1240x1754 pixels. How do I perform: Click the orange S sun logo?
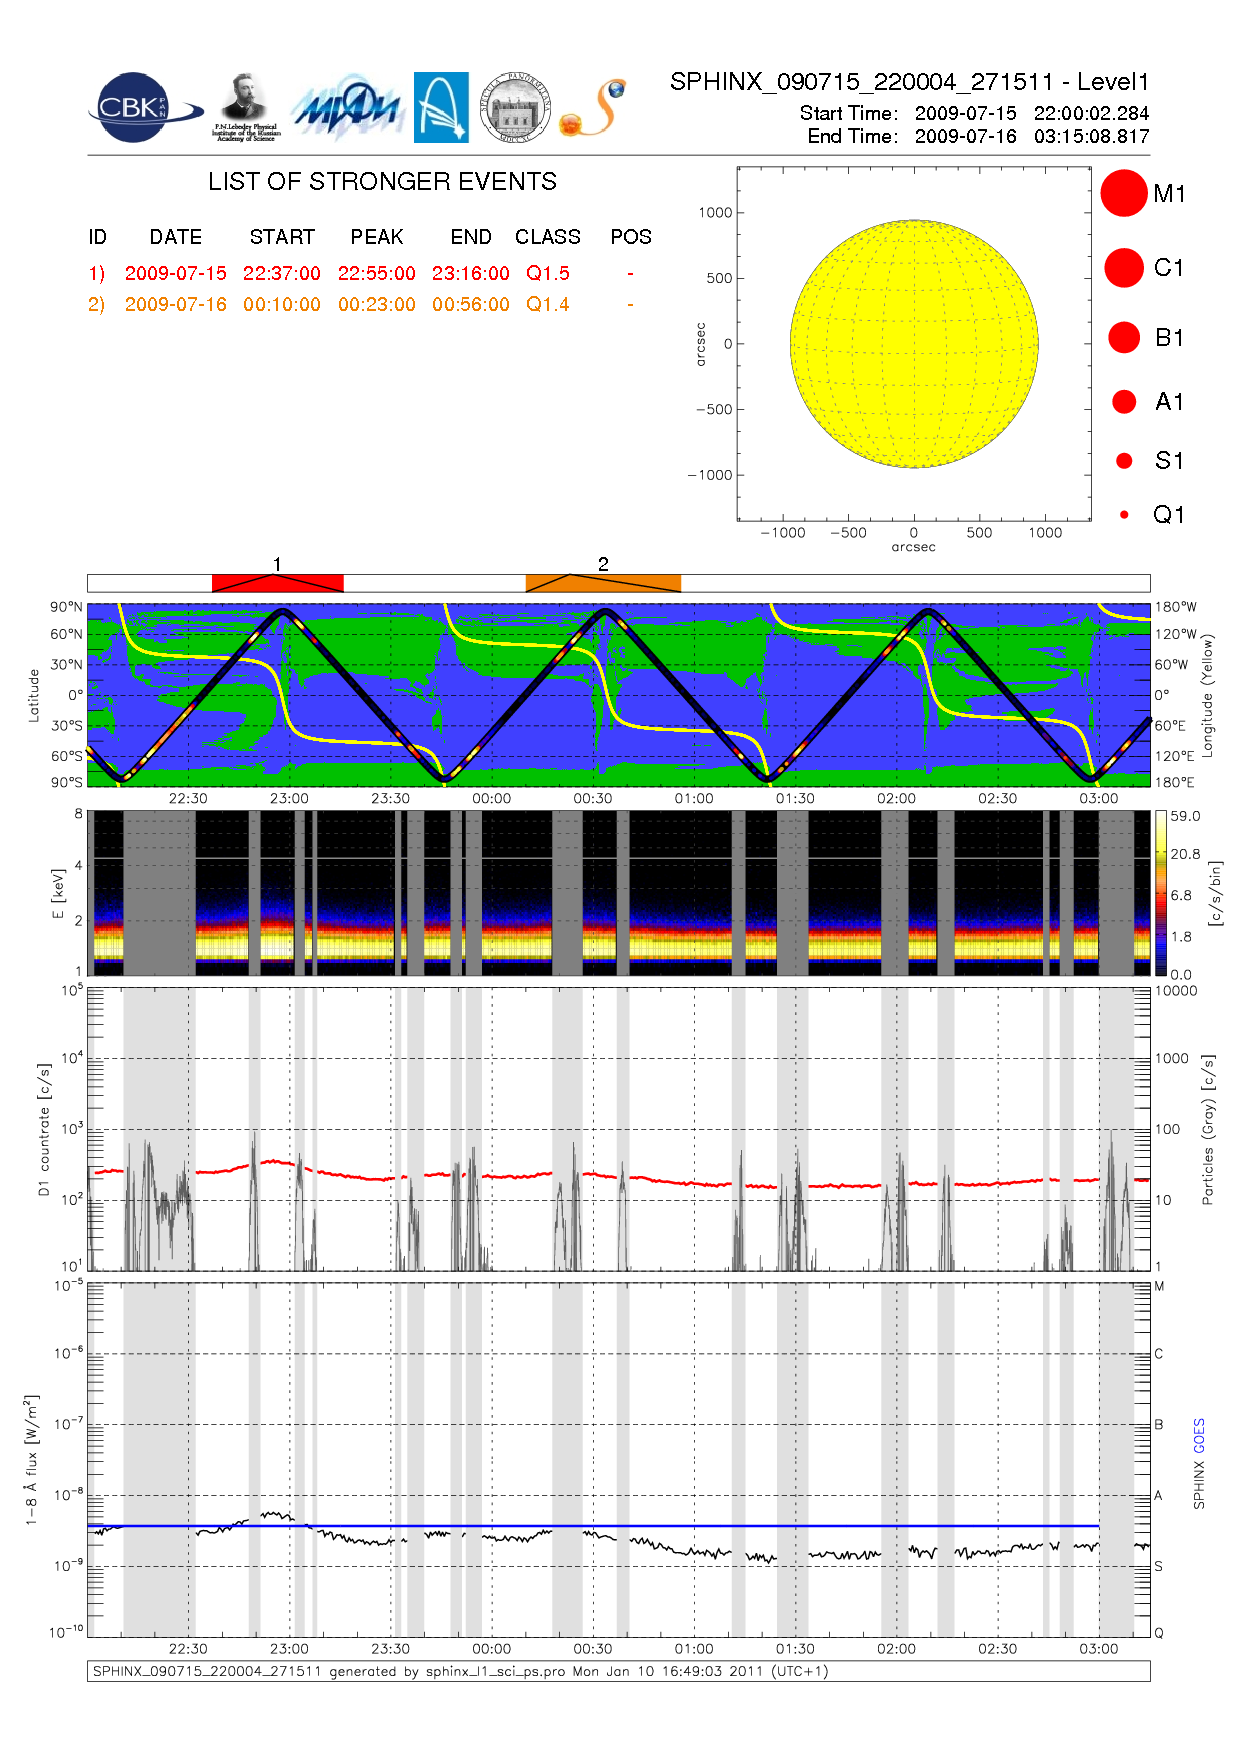(x=593, y=108)
